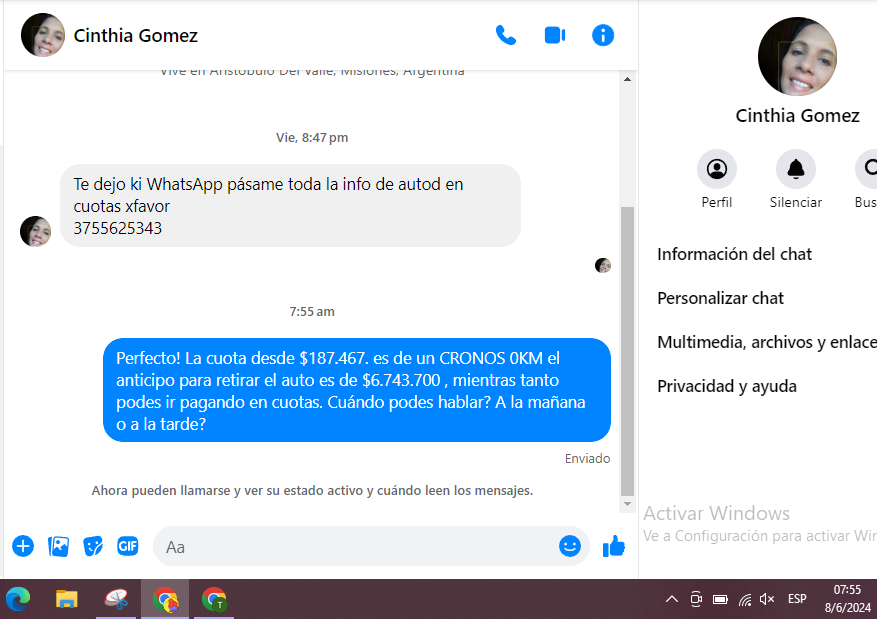
Task: Open Privacidad y ayuda section
Action: tap(727, 386)
